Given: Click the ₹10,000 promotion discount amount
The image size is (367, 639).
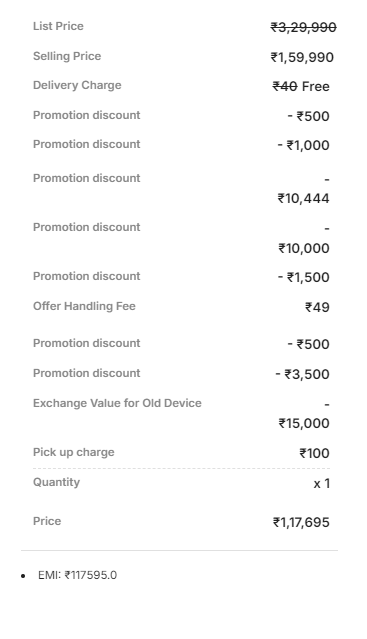Looking at the screenshot, I should (x=304, y=248).
